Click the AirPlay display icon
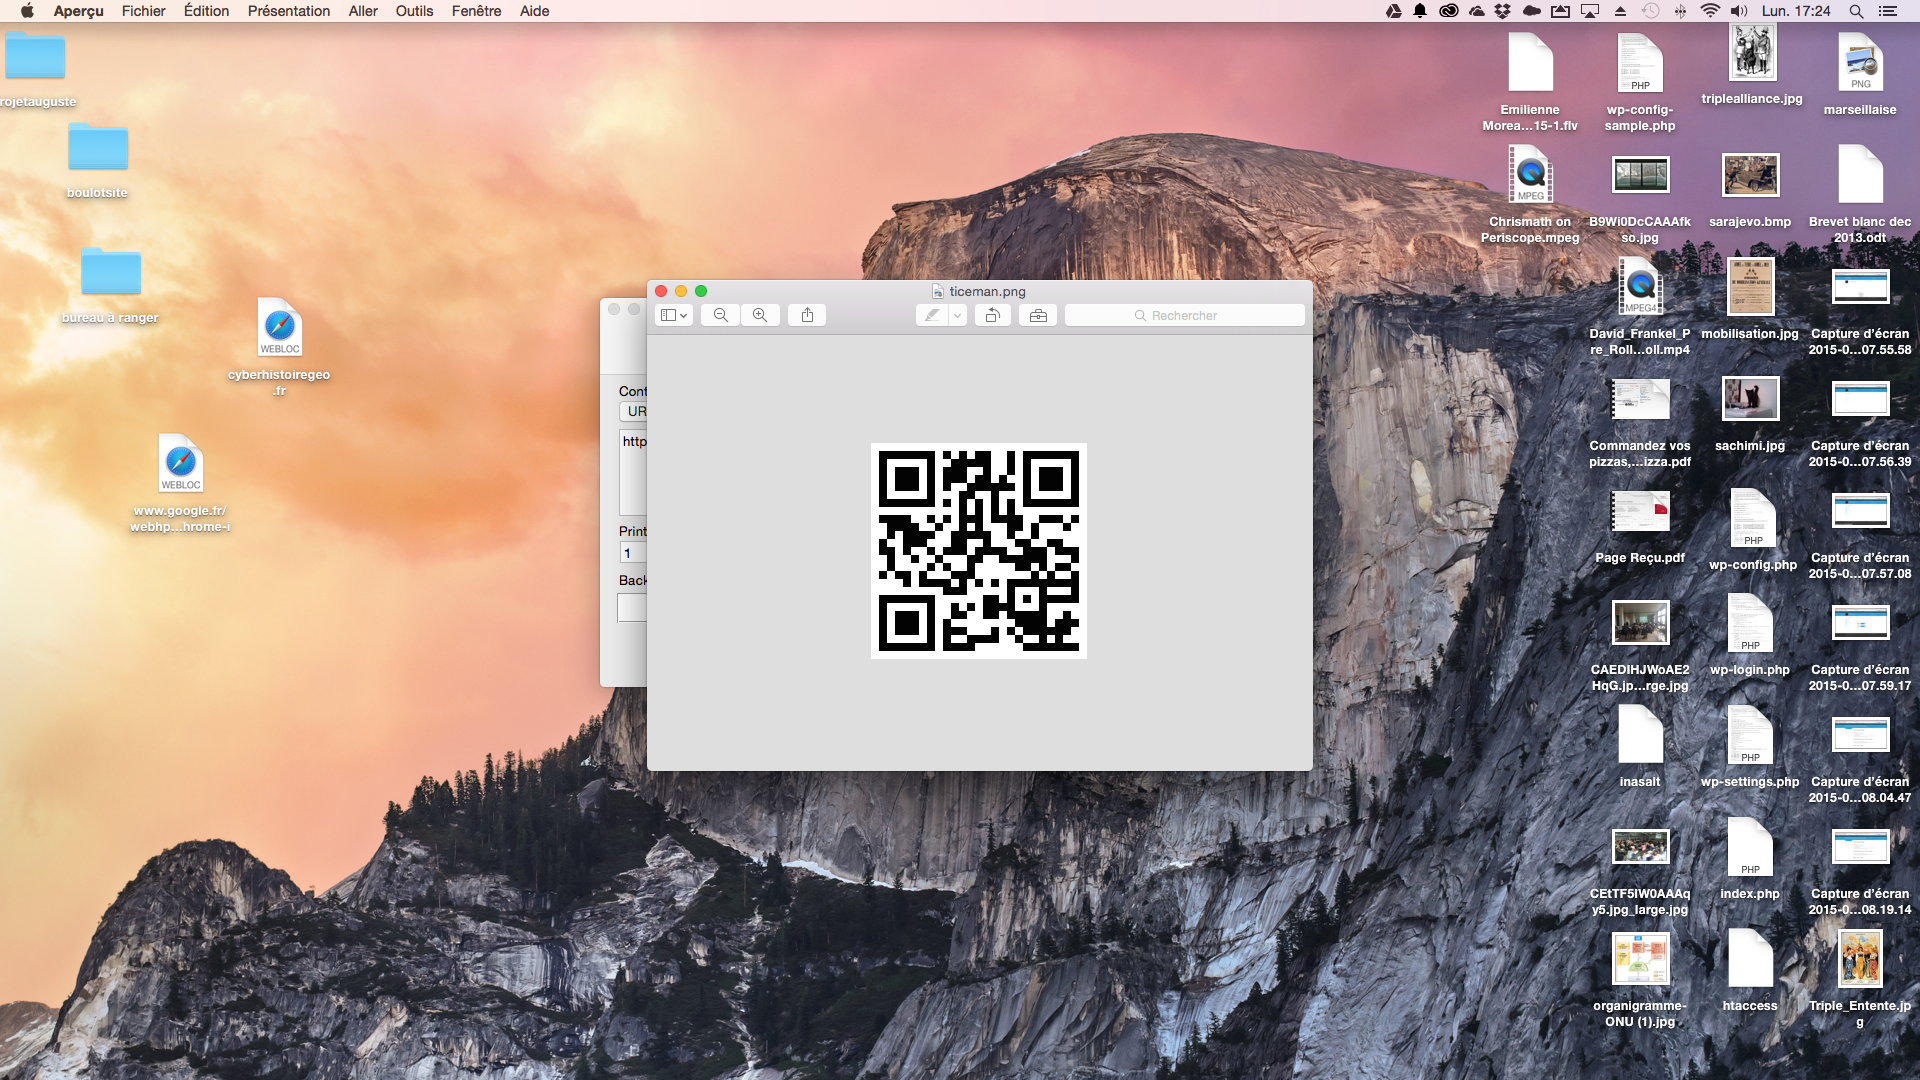Viewport: 1920px width, 1080px height. tap(1590, 11)
